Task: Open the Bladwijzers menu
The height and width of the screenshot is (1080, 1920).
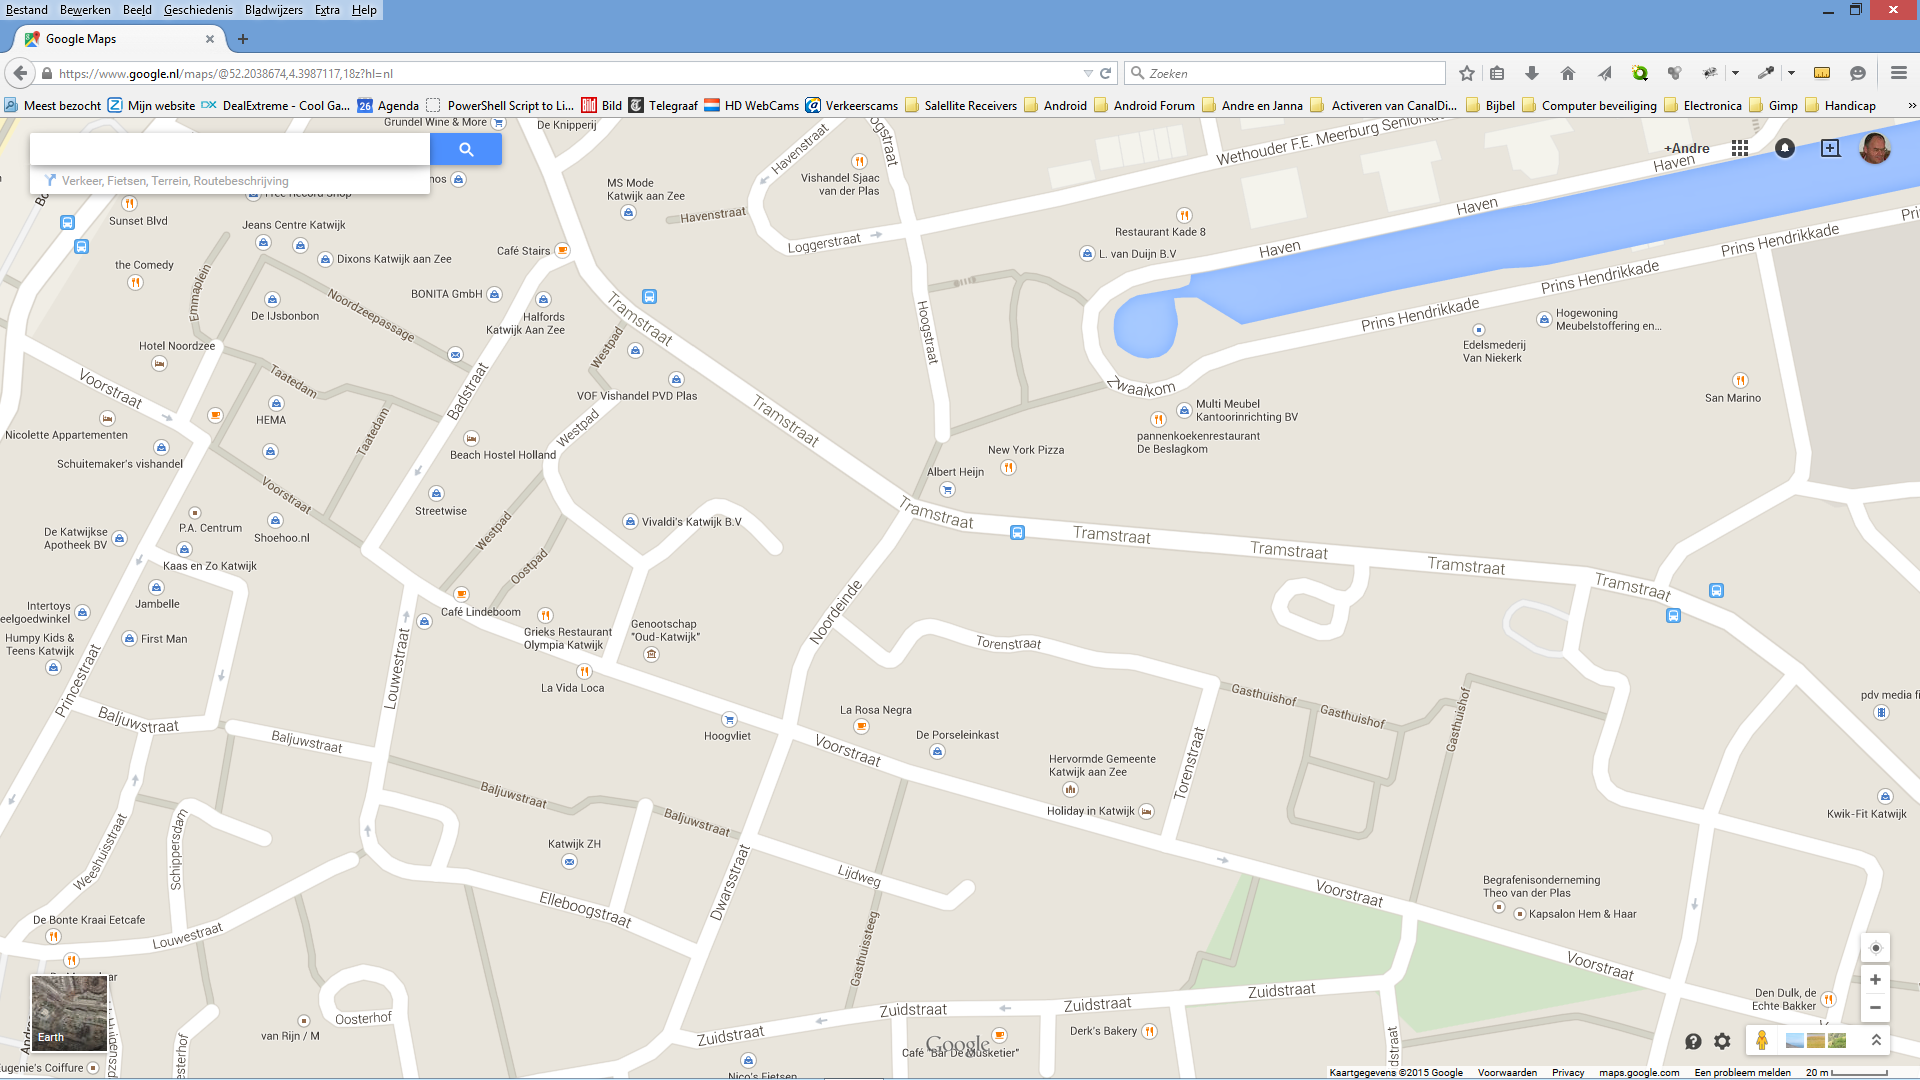Action: pos(273,10)
